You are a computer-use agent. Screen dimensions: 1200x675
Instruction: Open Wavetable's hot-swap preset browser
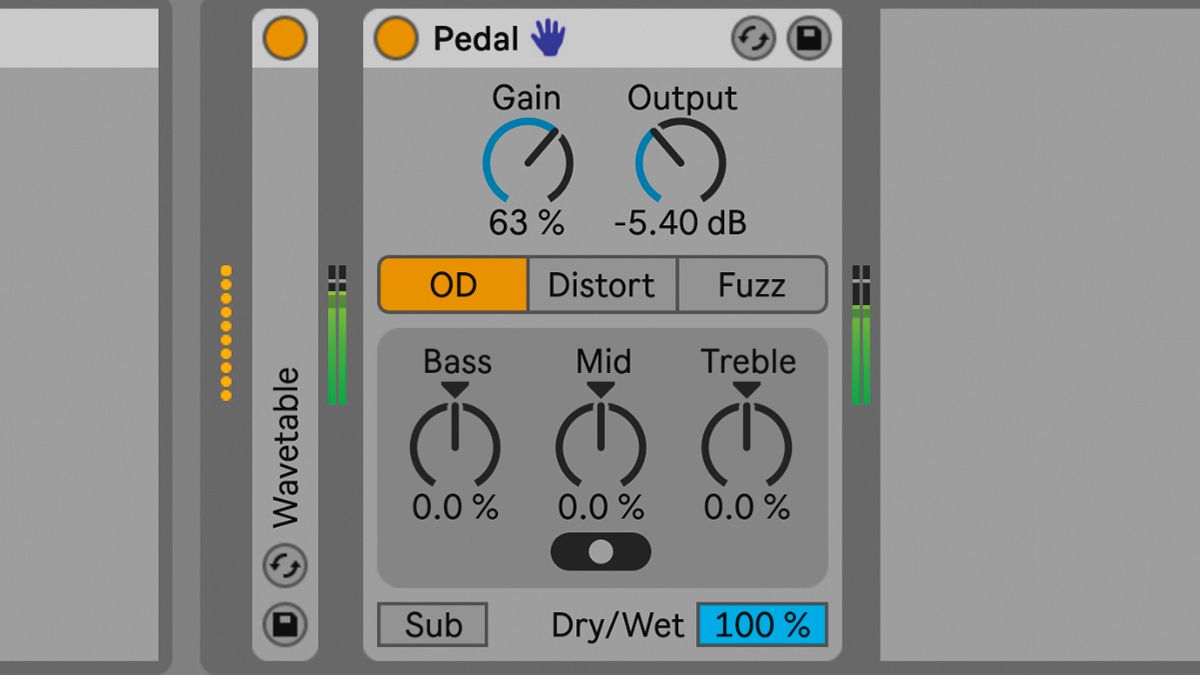285,566
